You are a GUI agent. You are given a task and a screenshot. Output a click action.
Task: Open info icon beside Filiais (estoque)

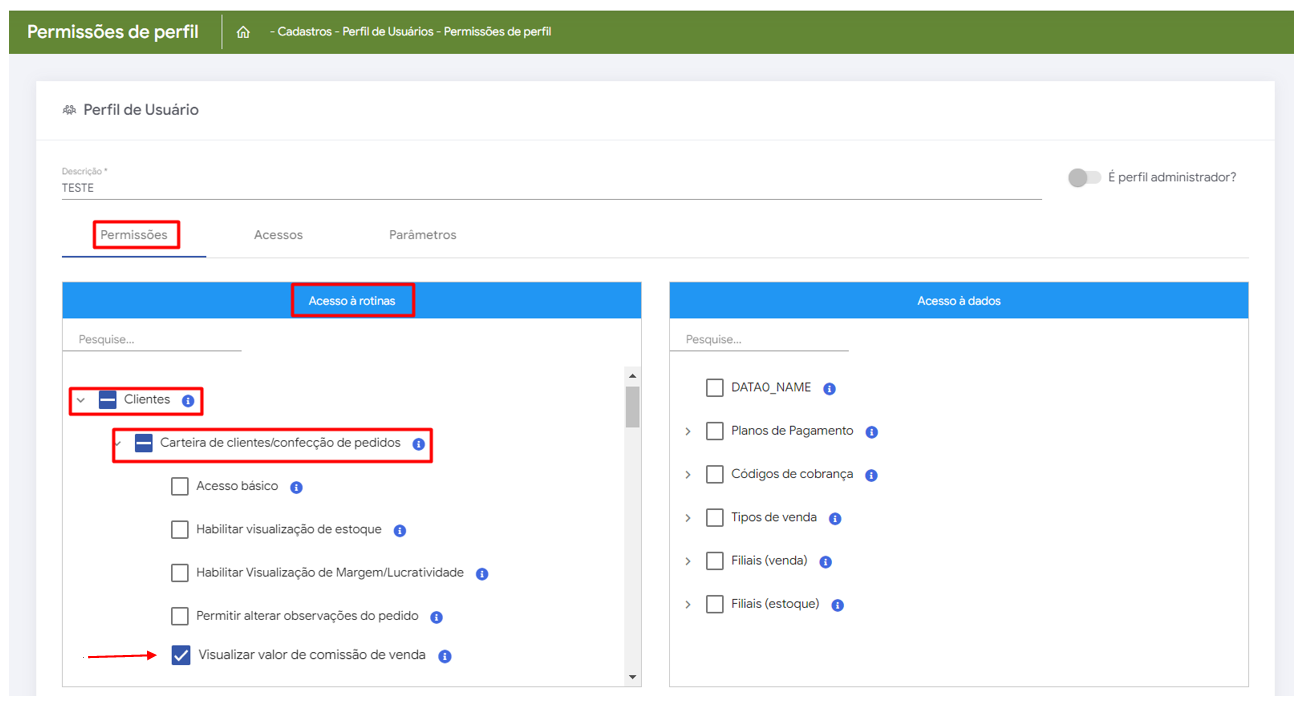pos(838,605)
